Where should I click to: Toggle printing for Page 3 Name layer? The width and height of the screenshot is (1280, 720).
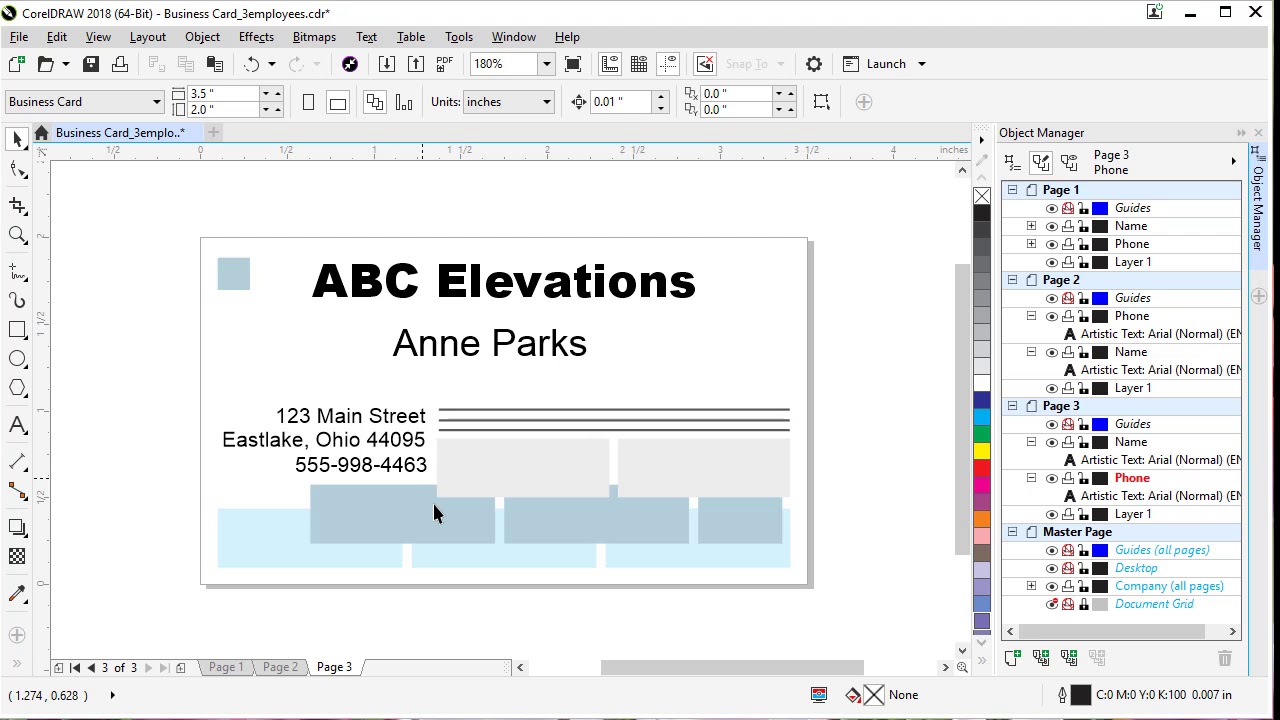click(x=1068, y=442)
